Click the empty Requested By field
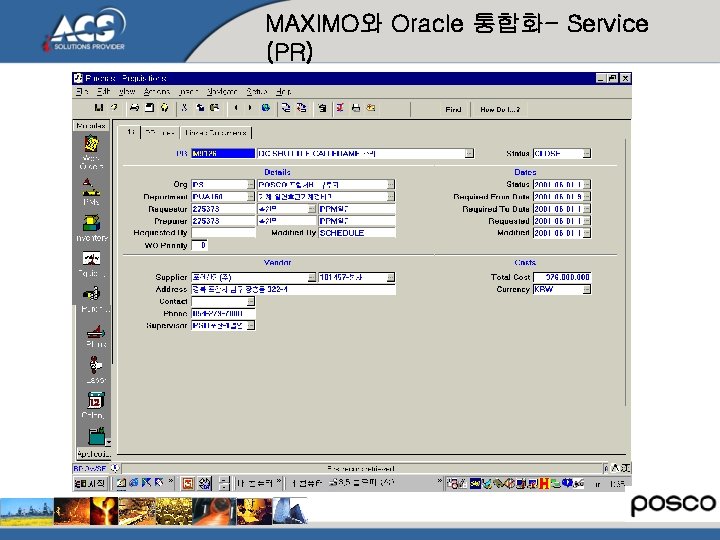Image resolution: width=720 pixels, height=540 pixels. [x=223, y=233]
